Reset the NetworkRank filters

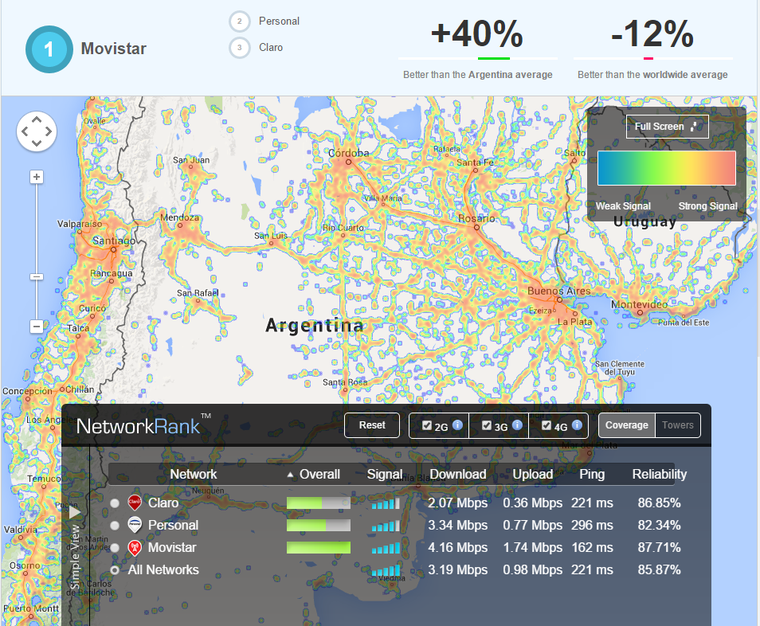click(x=372, y=425)
